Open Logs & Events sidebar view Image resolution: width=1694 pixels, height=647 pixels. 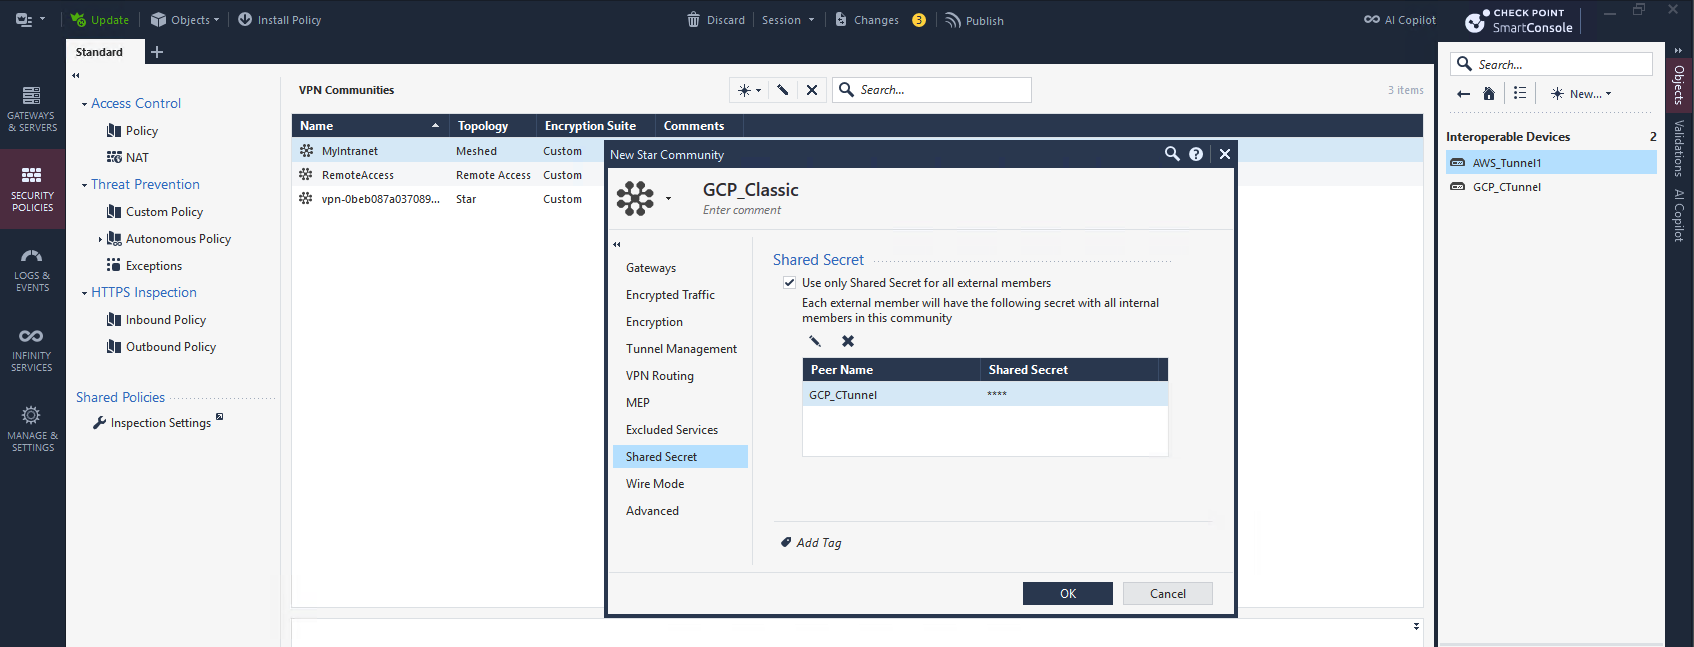click(32, 269)
